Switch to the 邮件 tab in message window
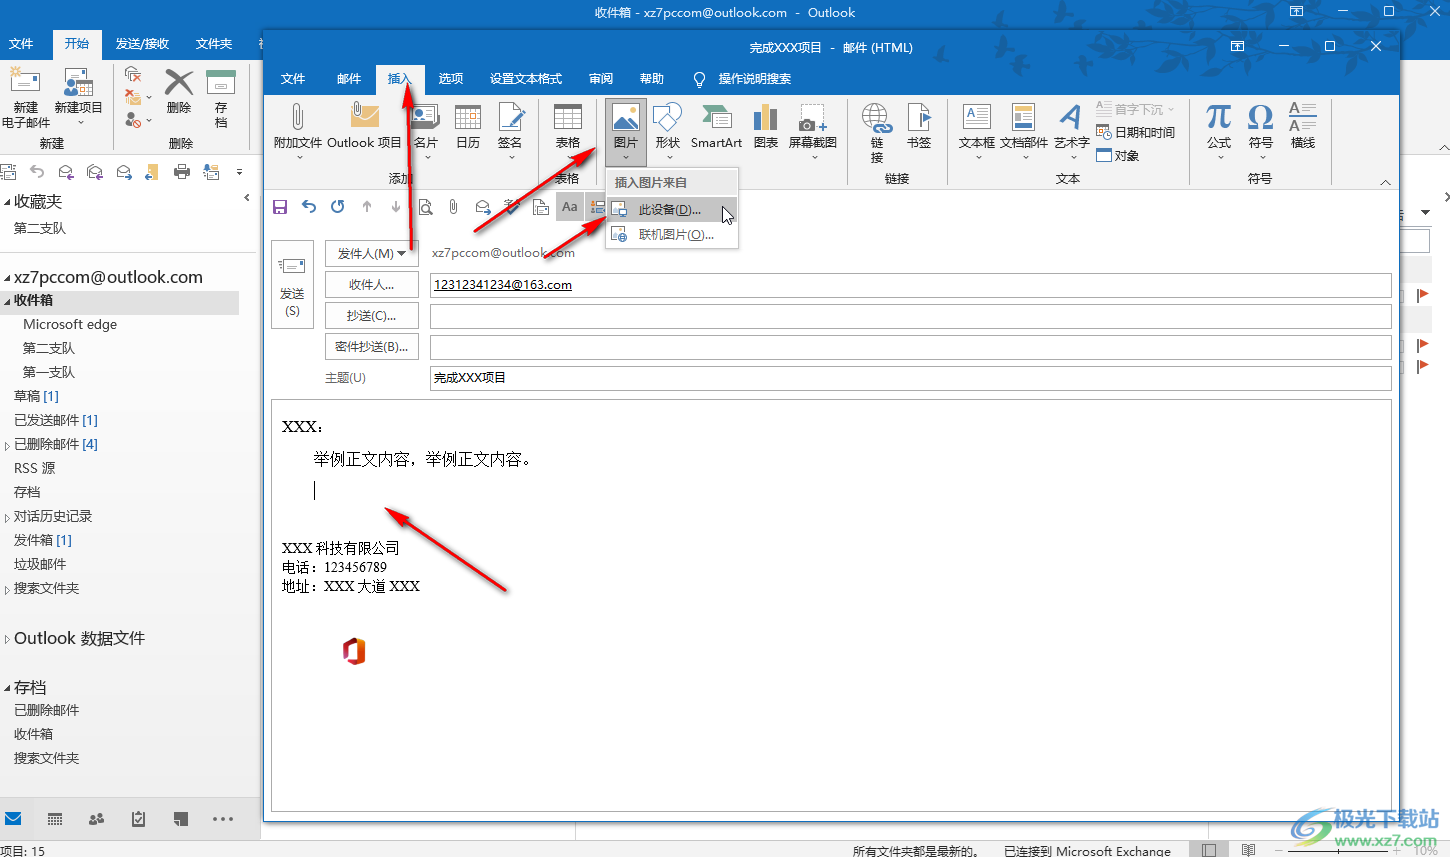Image resolution: width=1450 pixels, height=857 pixels. (349, 79)
